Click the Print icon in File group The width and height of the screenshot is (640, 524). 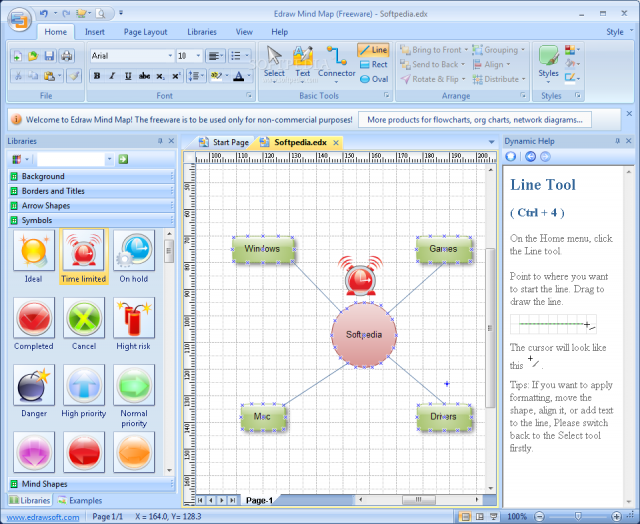point(67,56)
